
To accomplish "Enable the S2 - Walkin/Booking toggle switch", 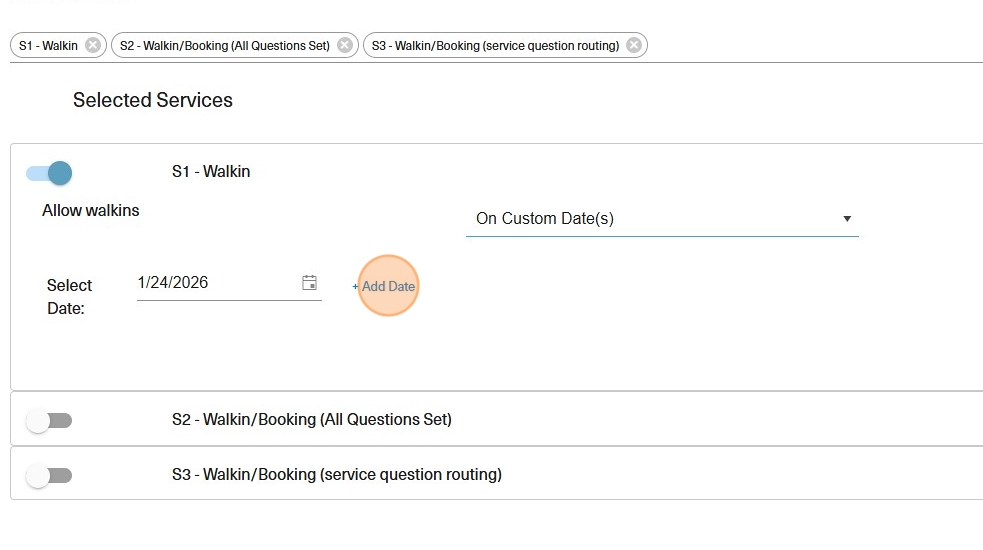I will click(49, 421).
